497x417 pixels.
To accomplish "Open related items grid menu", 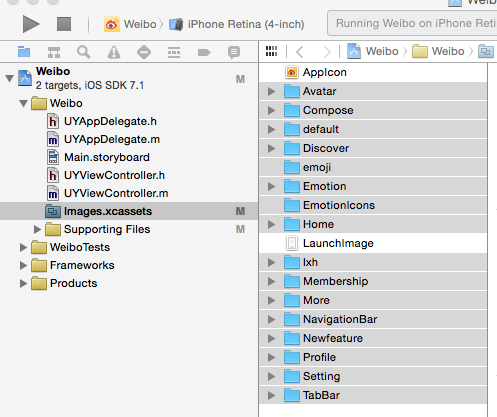I will pos(271,51).
